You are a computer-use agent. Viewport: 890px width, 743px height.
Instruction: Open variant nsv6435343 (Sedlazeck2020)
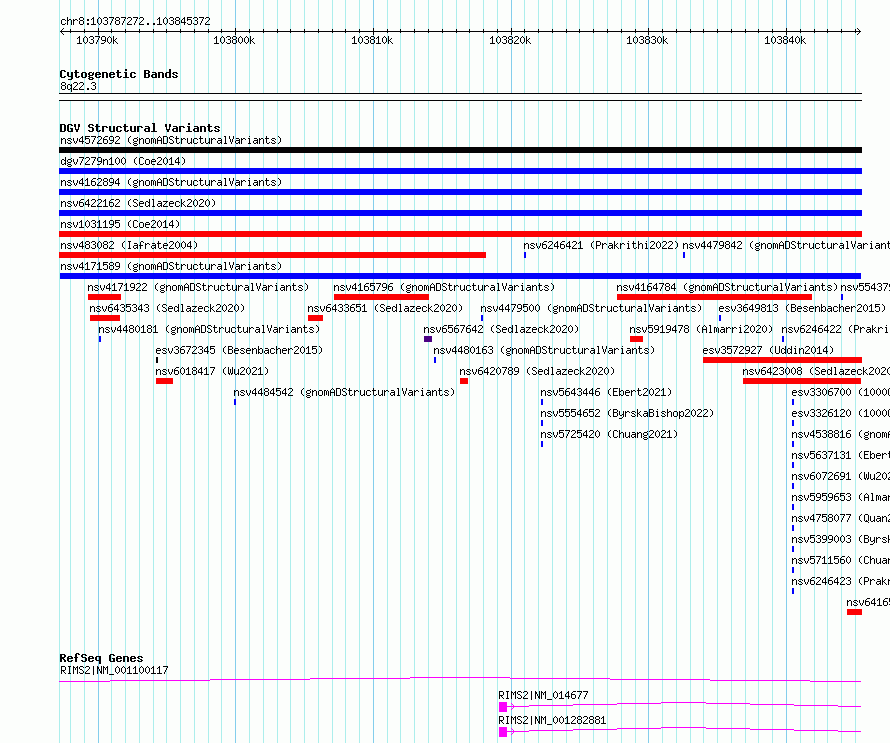coord(167,308)
